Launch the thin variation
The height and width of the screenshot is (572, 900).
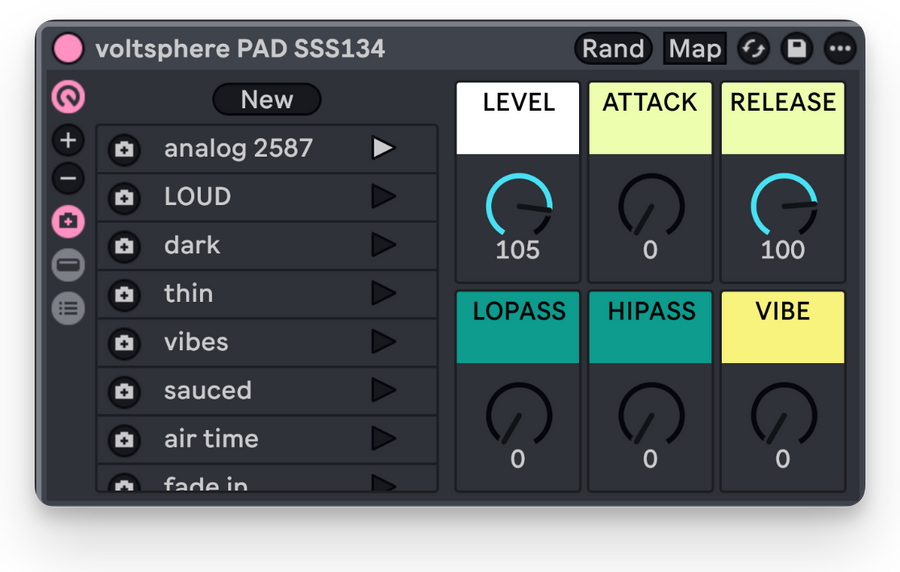pos(383,293)
